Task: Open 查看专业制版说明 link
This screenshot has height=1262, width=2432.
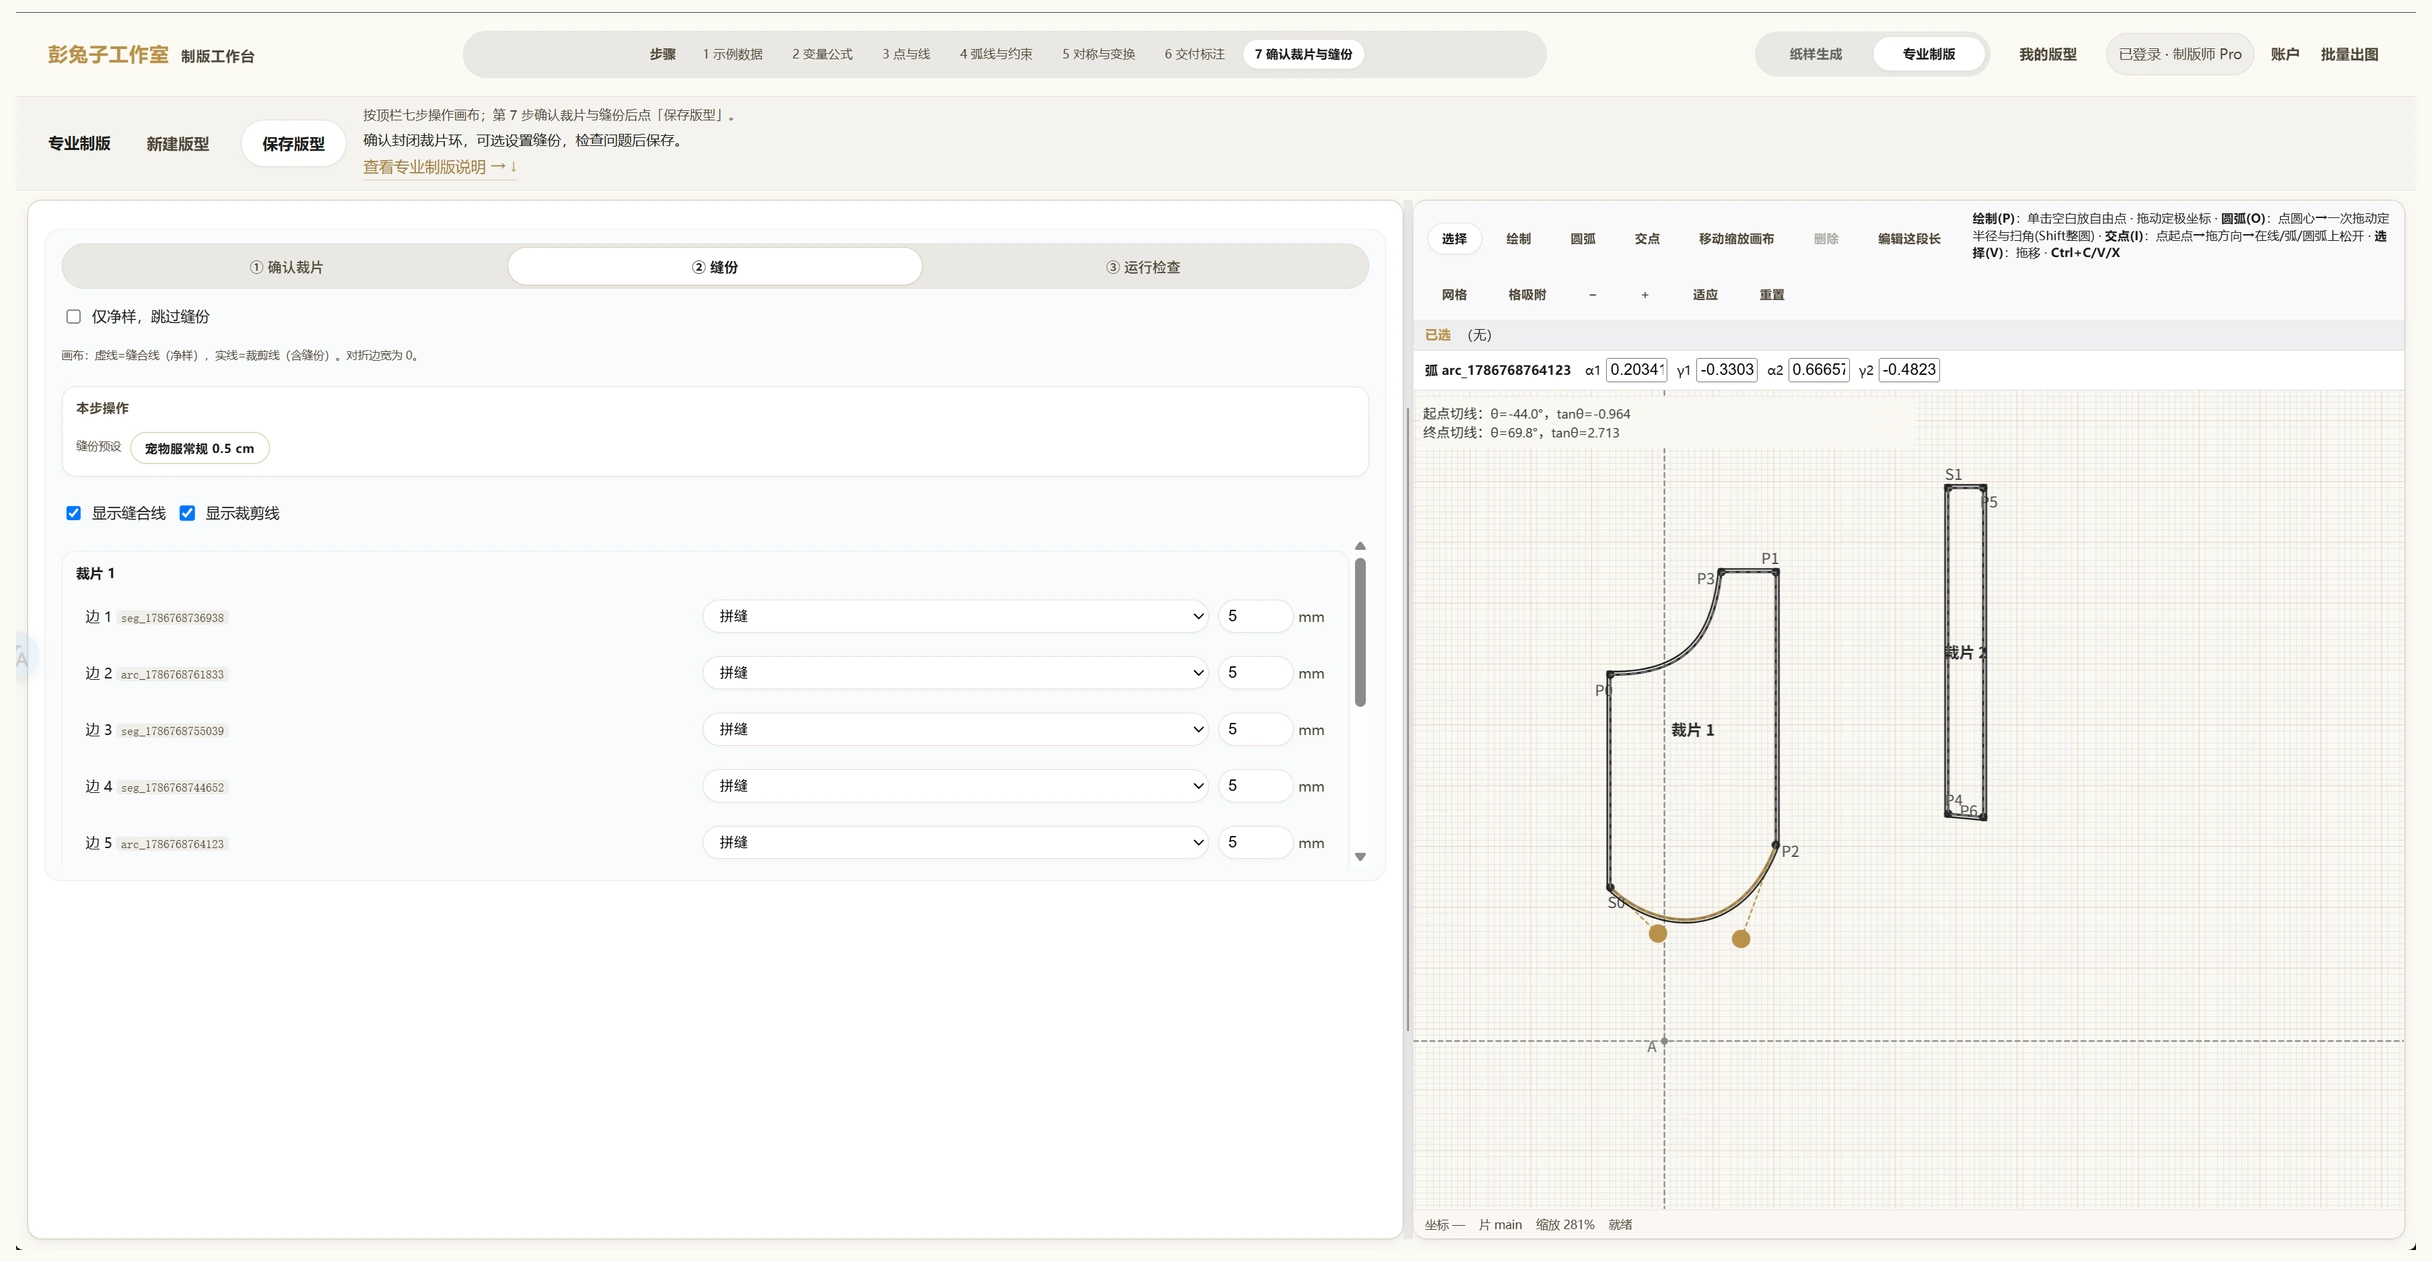Action: pyautogui.click(x=440, y=167)
